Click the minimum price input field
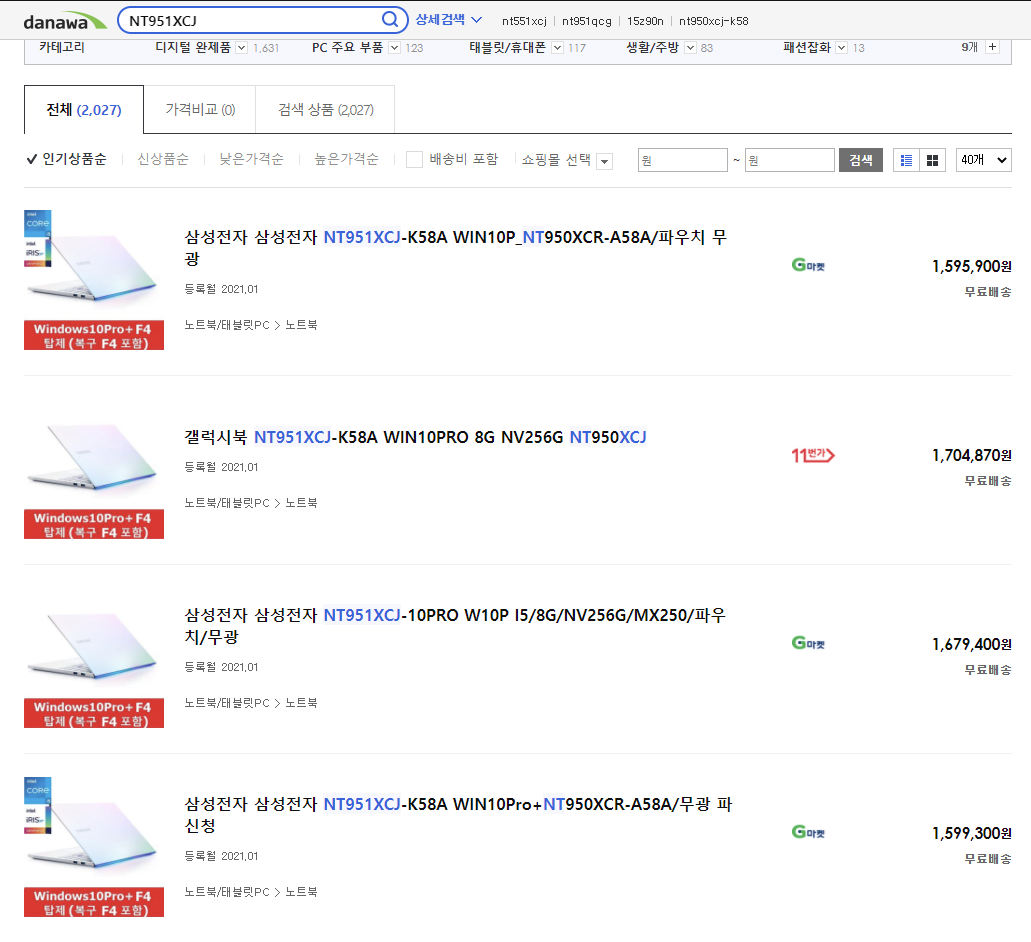1031x942 pixels. [x=683, y=160]
